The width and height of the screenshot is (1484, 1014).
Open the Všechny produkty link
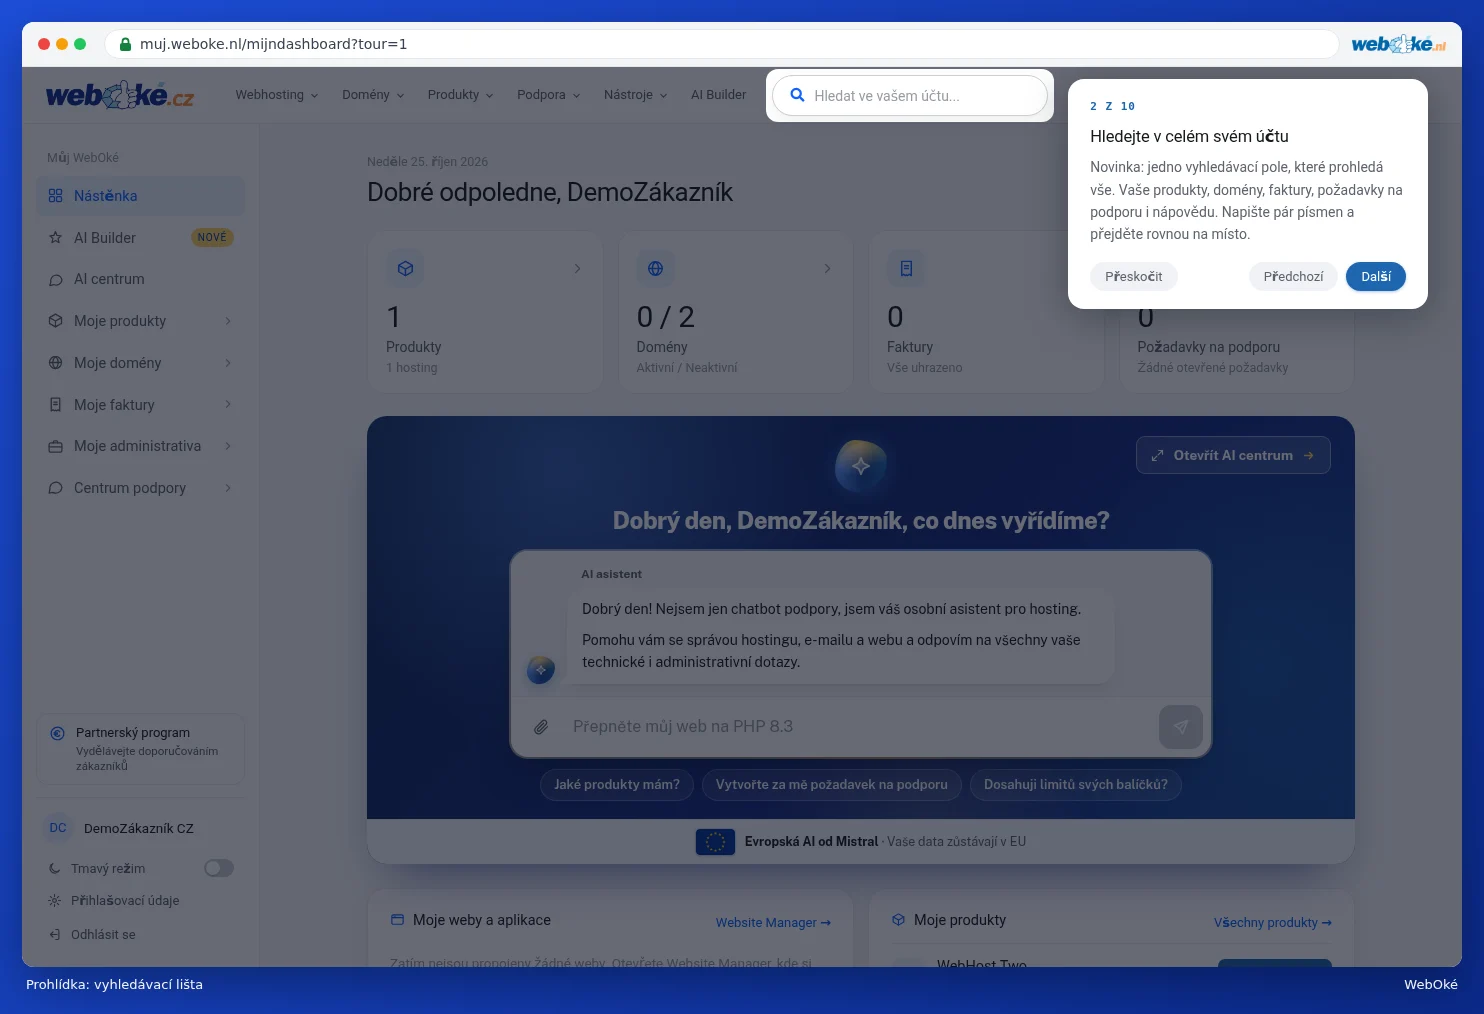1273,923
